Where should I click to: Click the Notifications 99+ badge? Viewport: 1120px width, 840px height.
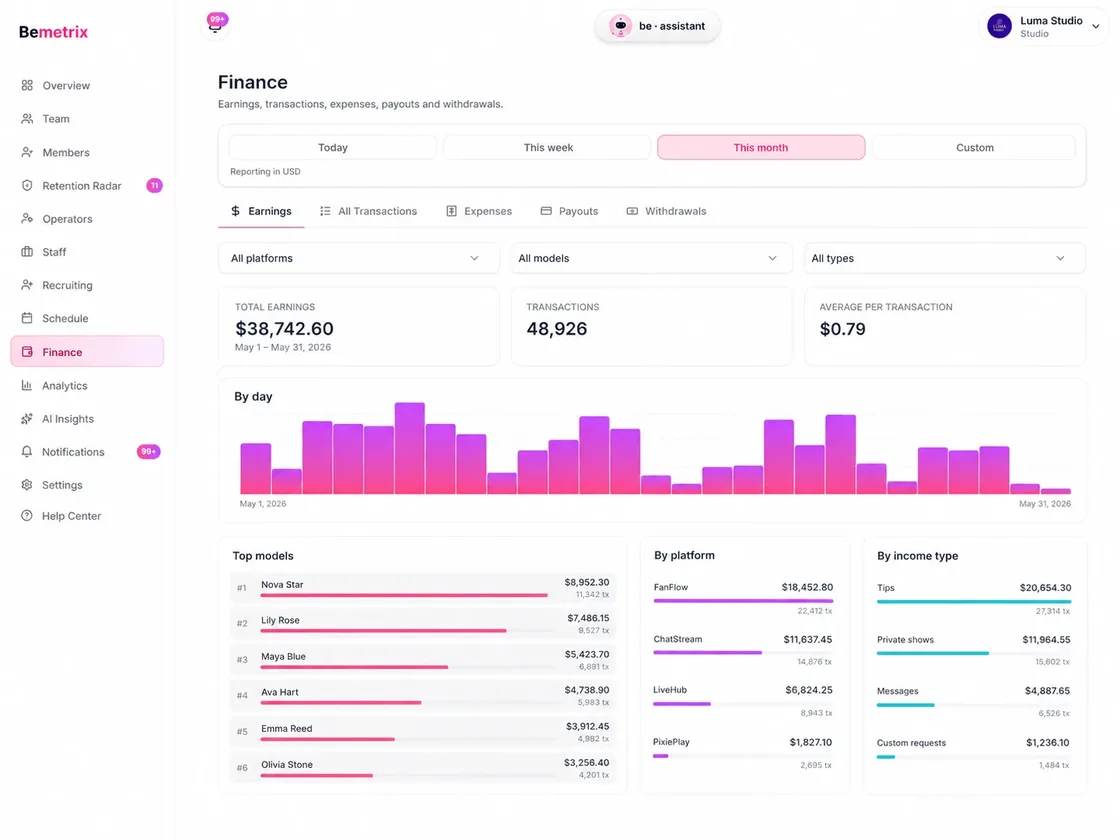pos(149,451)
